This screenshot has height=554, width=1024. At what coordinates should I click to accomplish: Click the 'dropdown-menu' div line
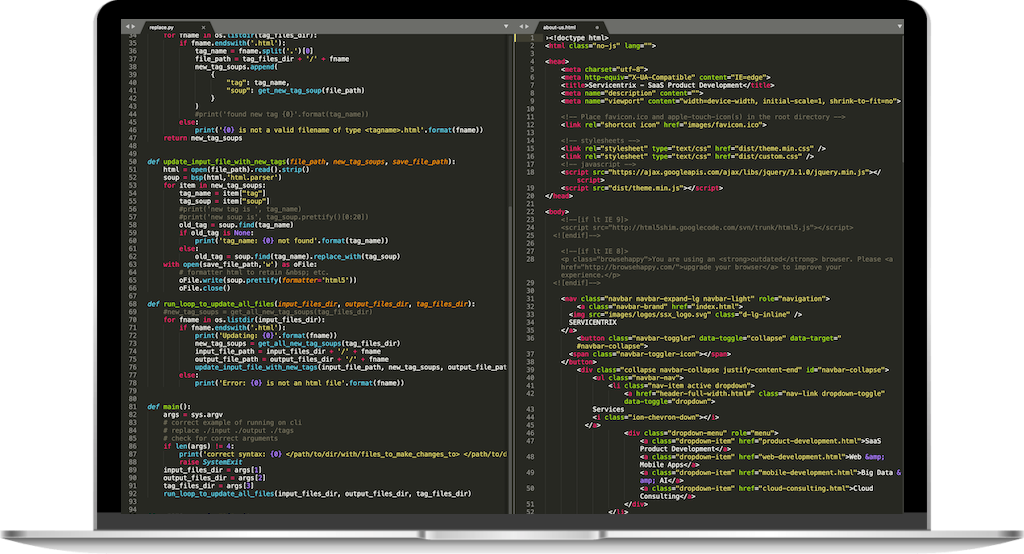click(701, 433)
